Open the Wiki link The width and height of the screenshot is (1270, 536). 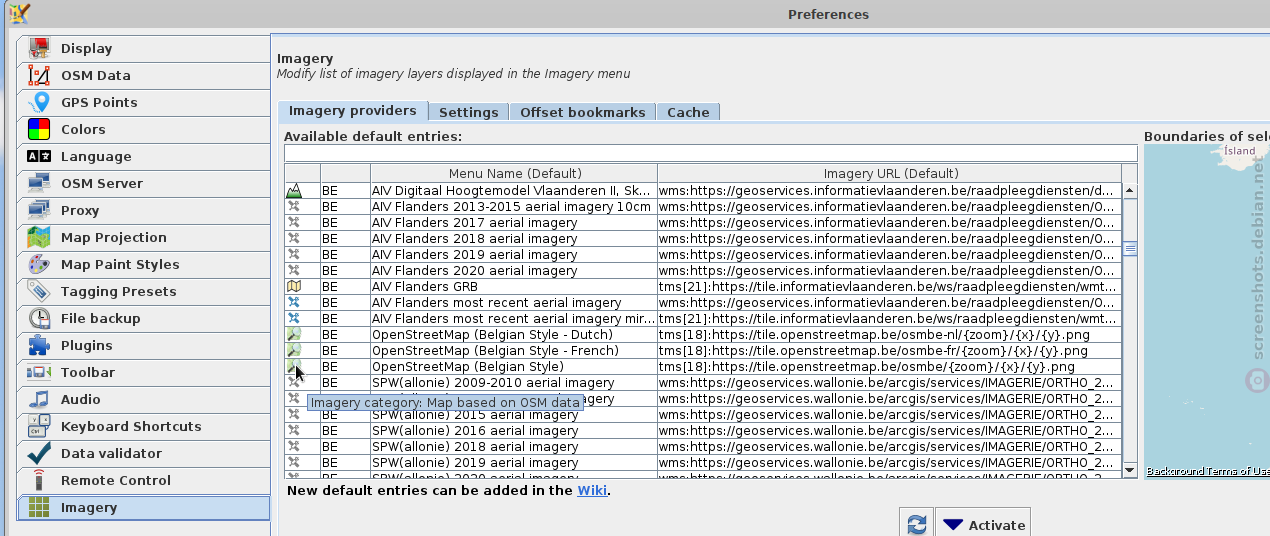591,490
